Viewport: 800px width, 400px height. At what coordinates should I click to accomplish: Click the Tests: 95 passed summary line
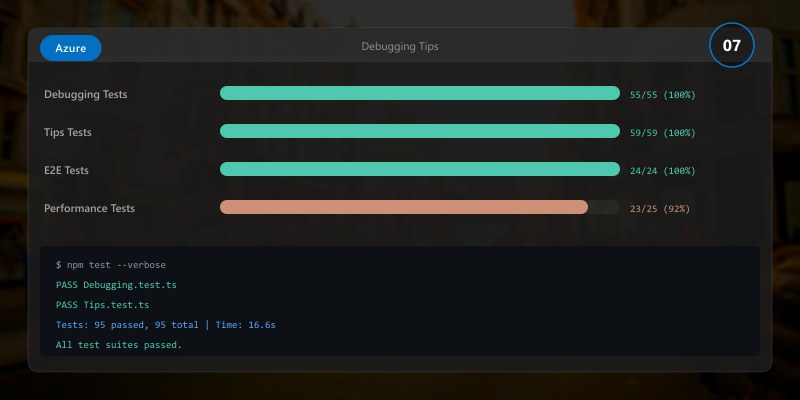pos(166,325)
